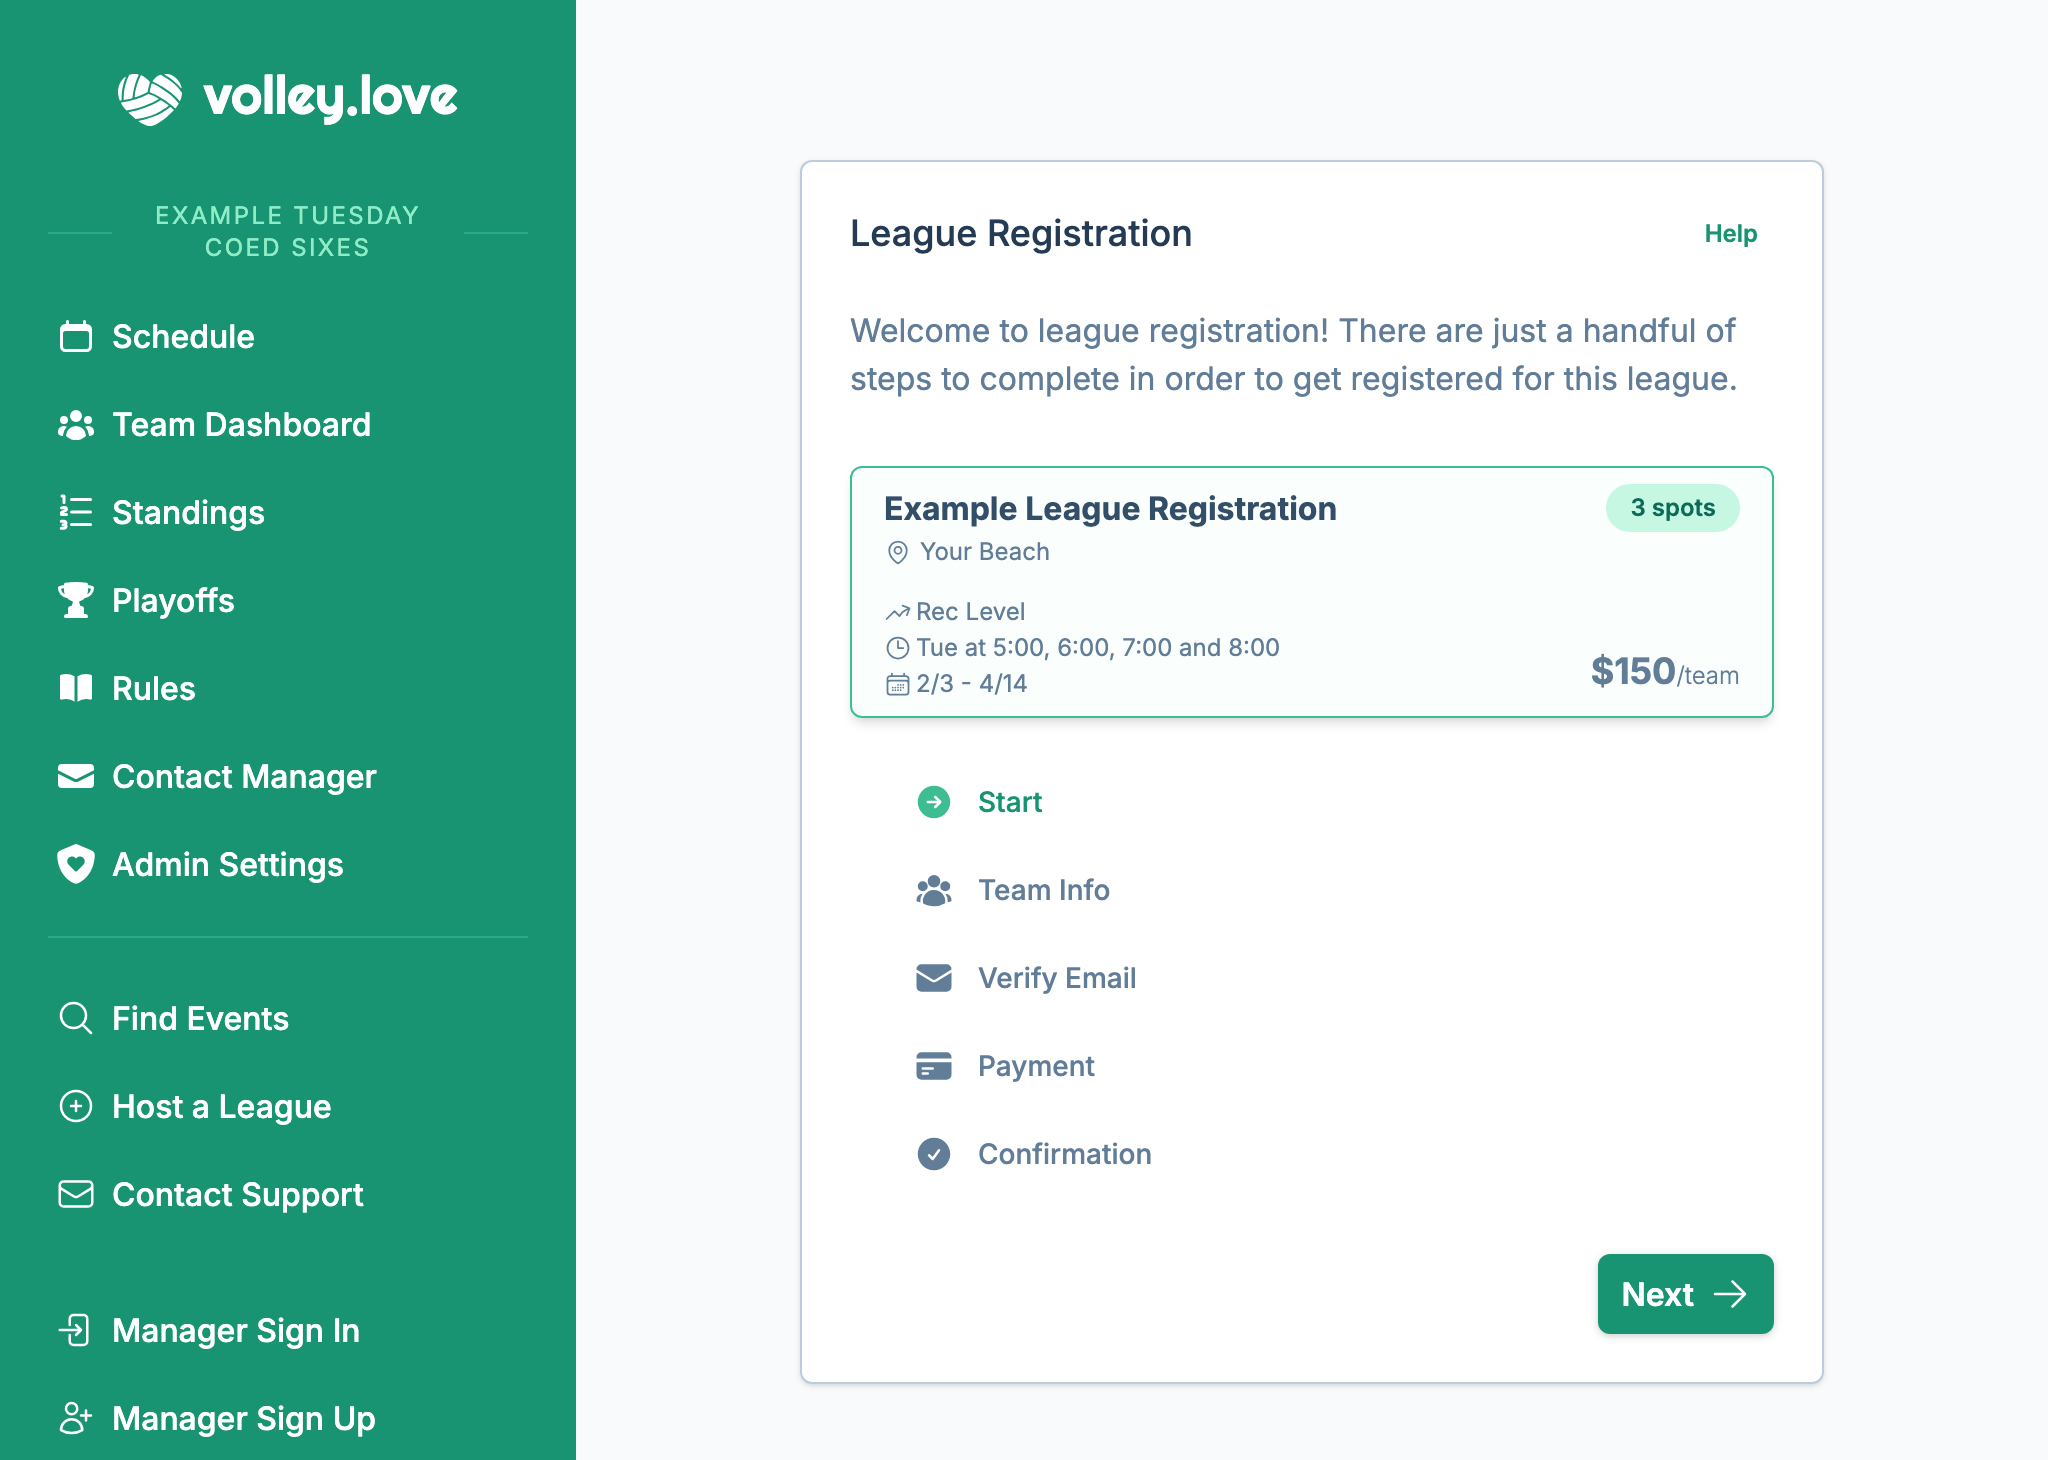Select the Start registration step
The image size is (2048, 1460).
(1009, 802)
